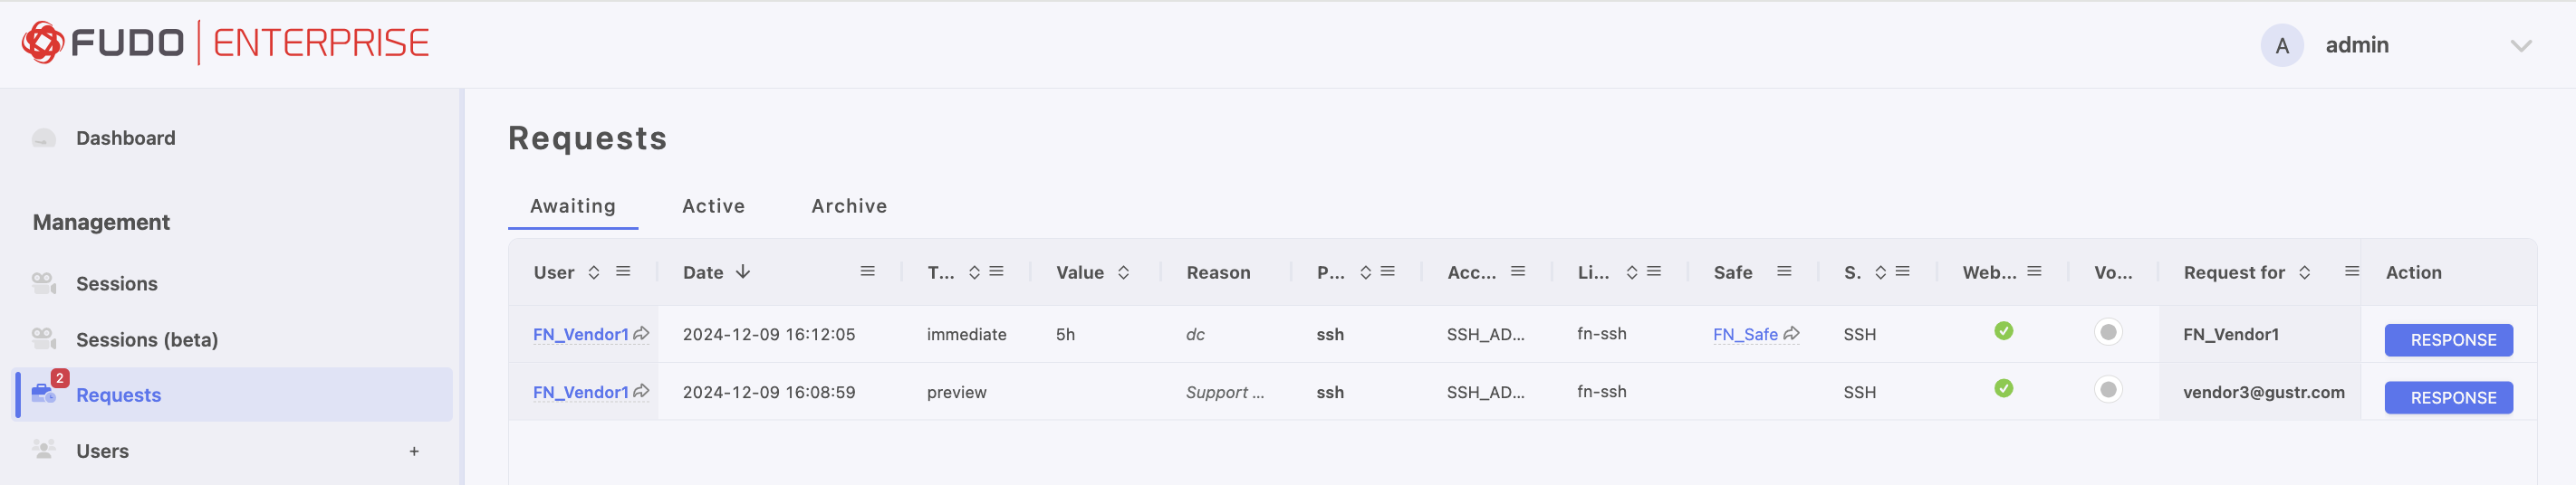This screenshot has width=2576, height=485.
Task: Click the Fudo Enterprise logo
Action: [226, 43]
